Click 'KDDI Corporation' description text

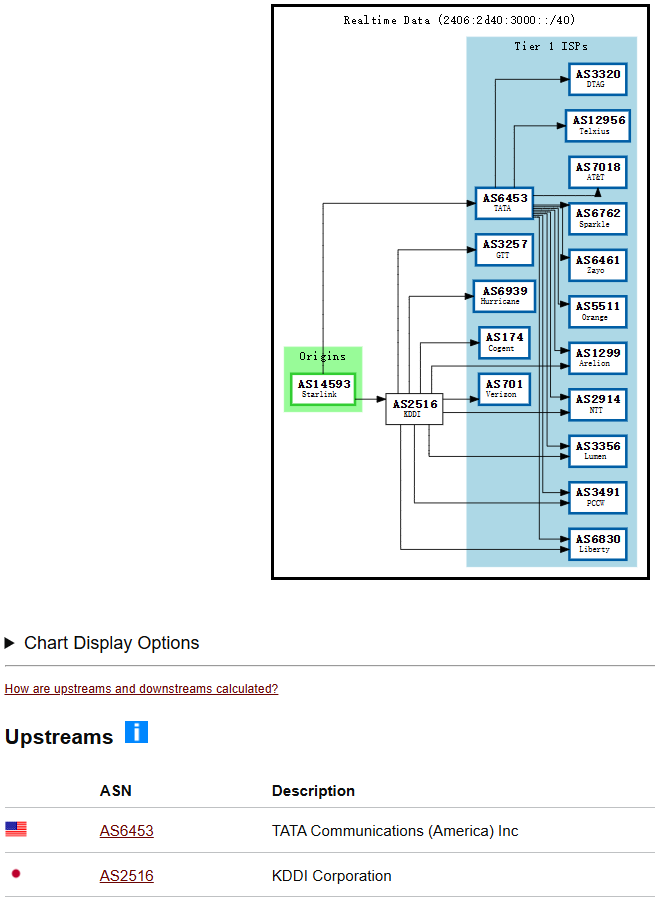tap(332, 876)
